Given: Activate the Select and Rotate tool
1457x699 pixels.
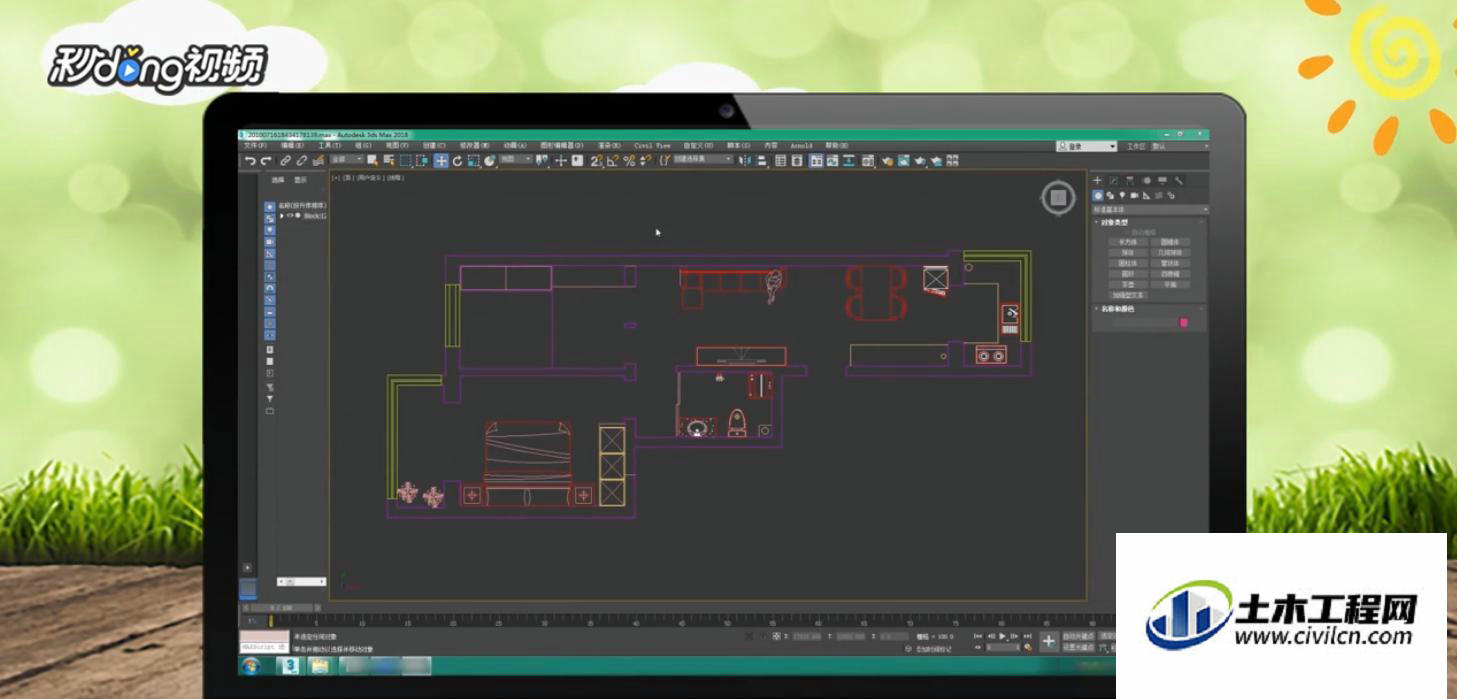Looking at the screenshot, I should [x=457, y=161].
